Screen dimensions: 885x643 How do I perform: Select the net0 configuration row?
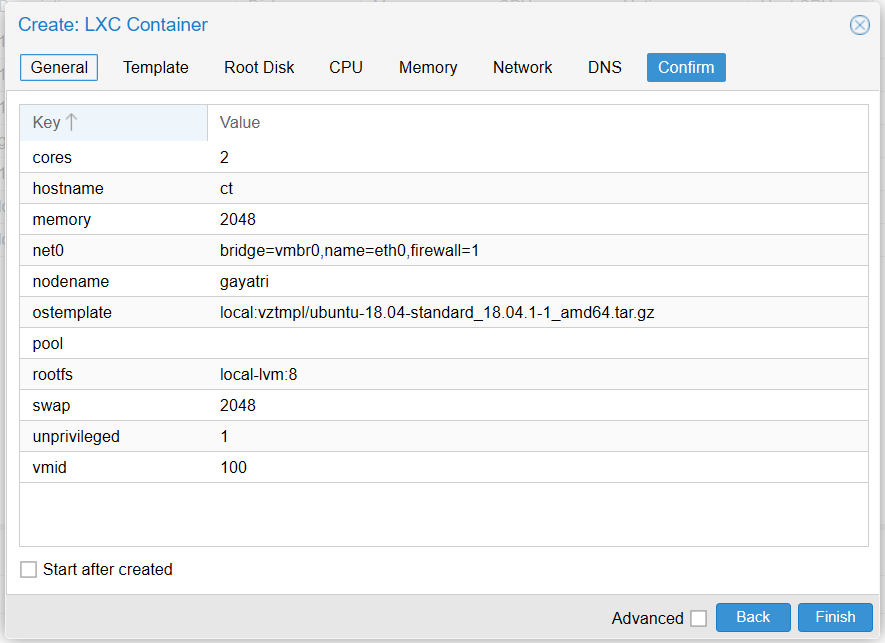[444, 250]
